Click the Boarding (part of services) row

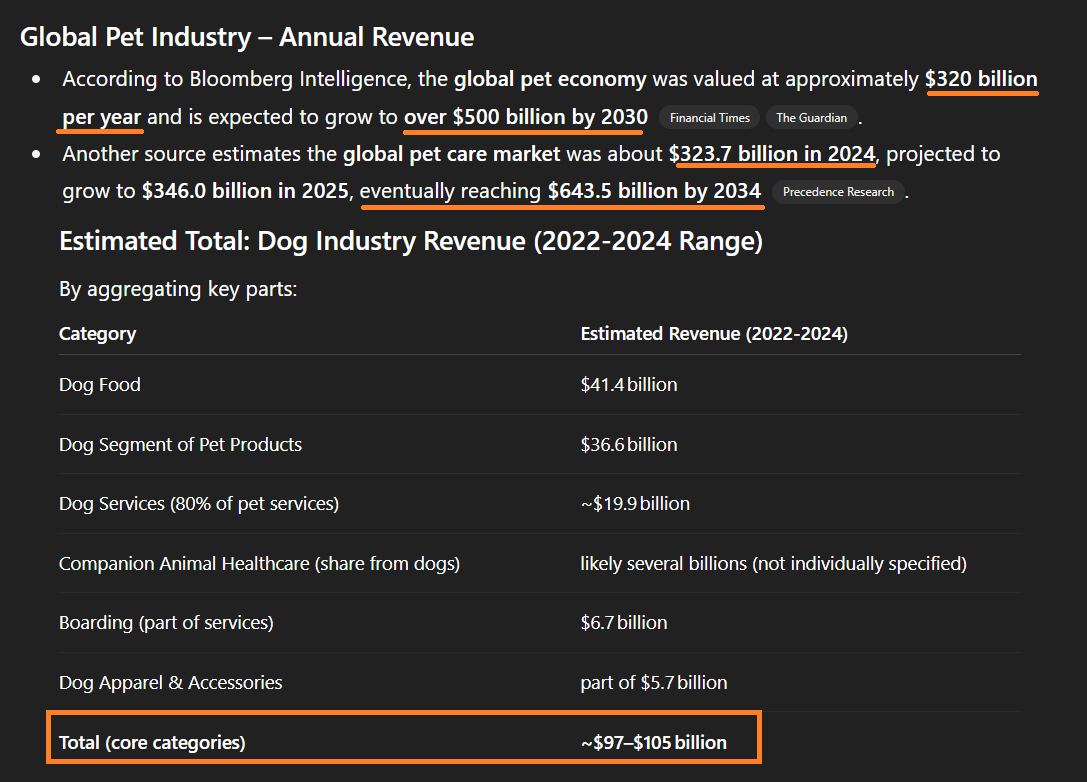click(166, 623)
